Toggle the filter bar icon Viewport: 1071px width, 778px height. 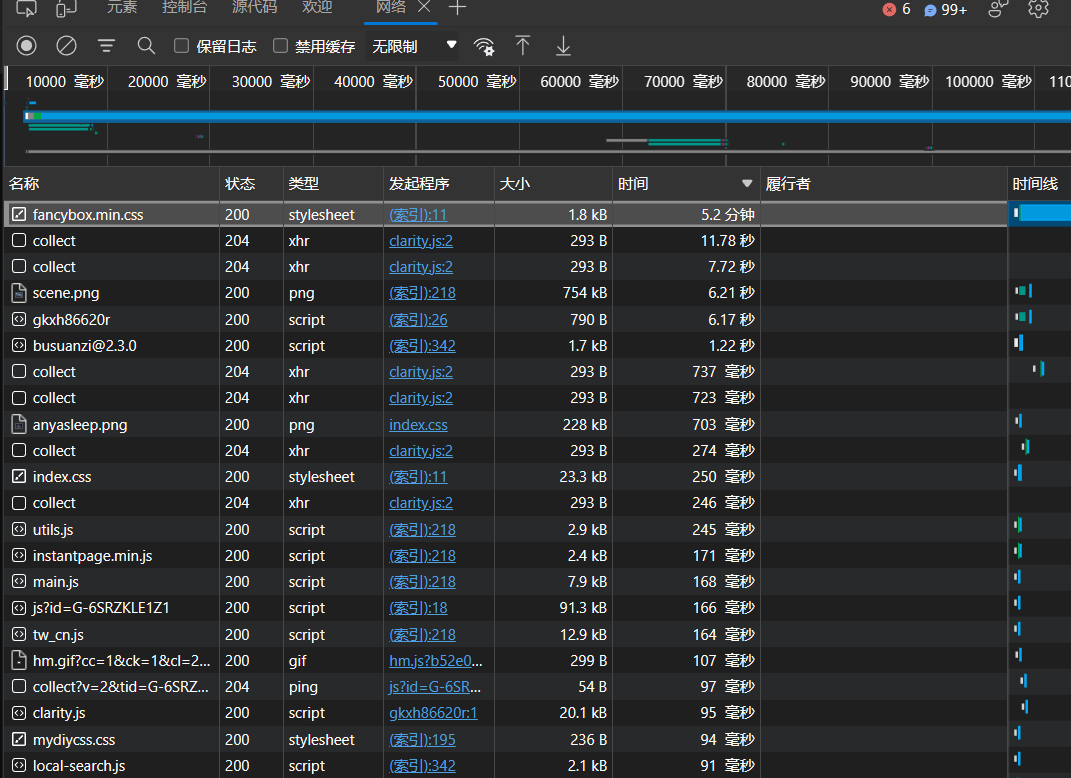106,45
